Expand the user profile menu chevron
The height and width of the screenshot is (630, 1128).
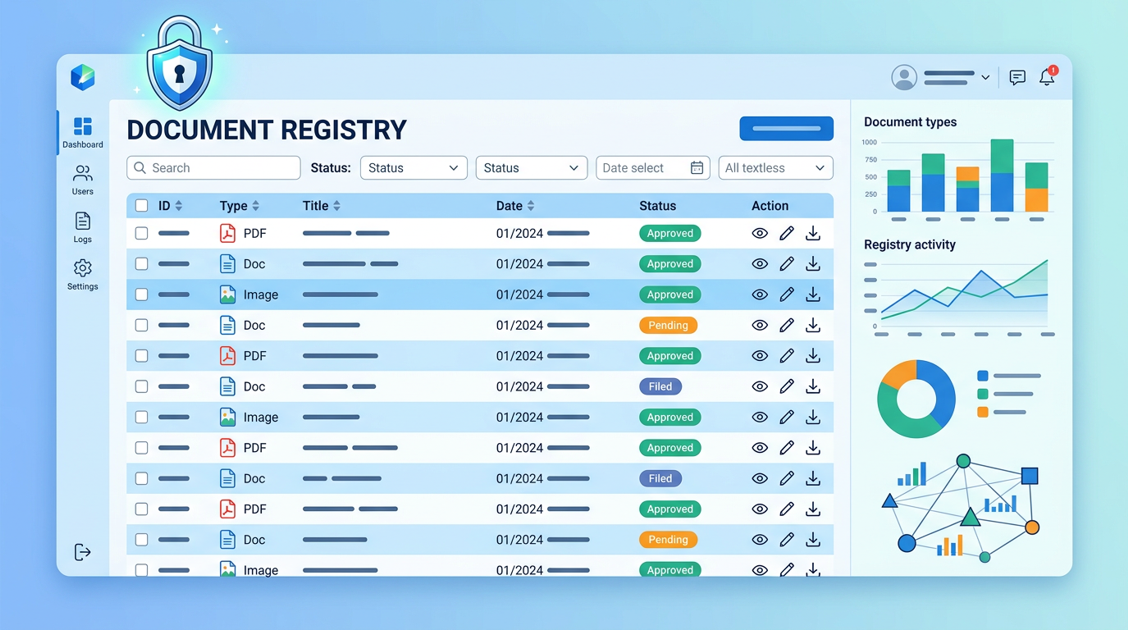[986, 77]
